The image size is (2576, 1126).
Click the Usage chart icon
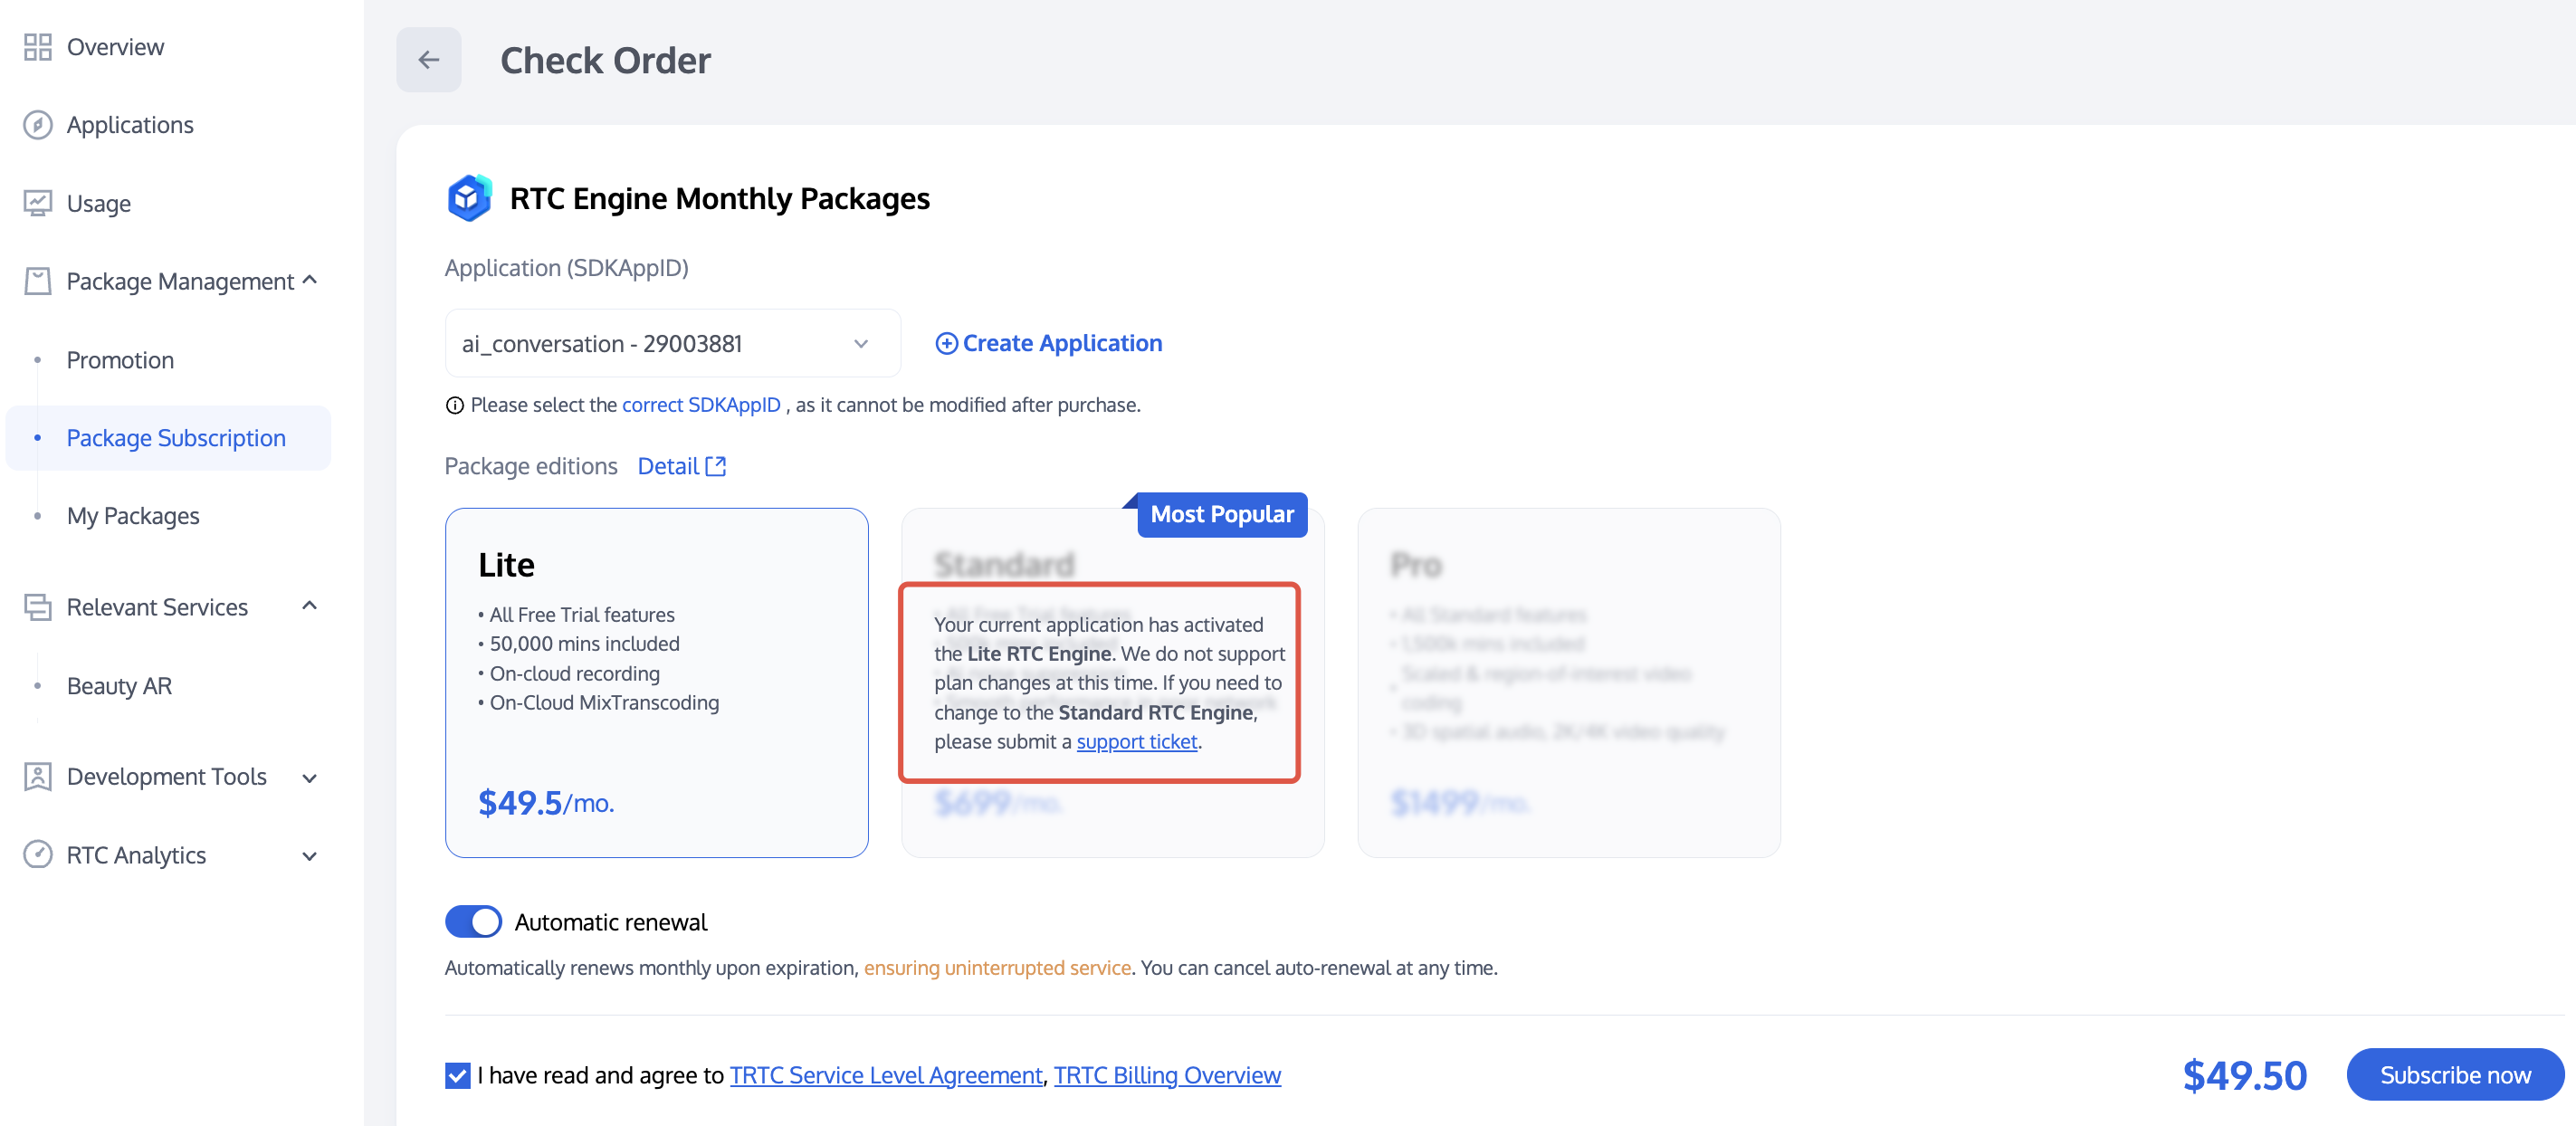pos(37,203)
